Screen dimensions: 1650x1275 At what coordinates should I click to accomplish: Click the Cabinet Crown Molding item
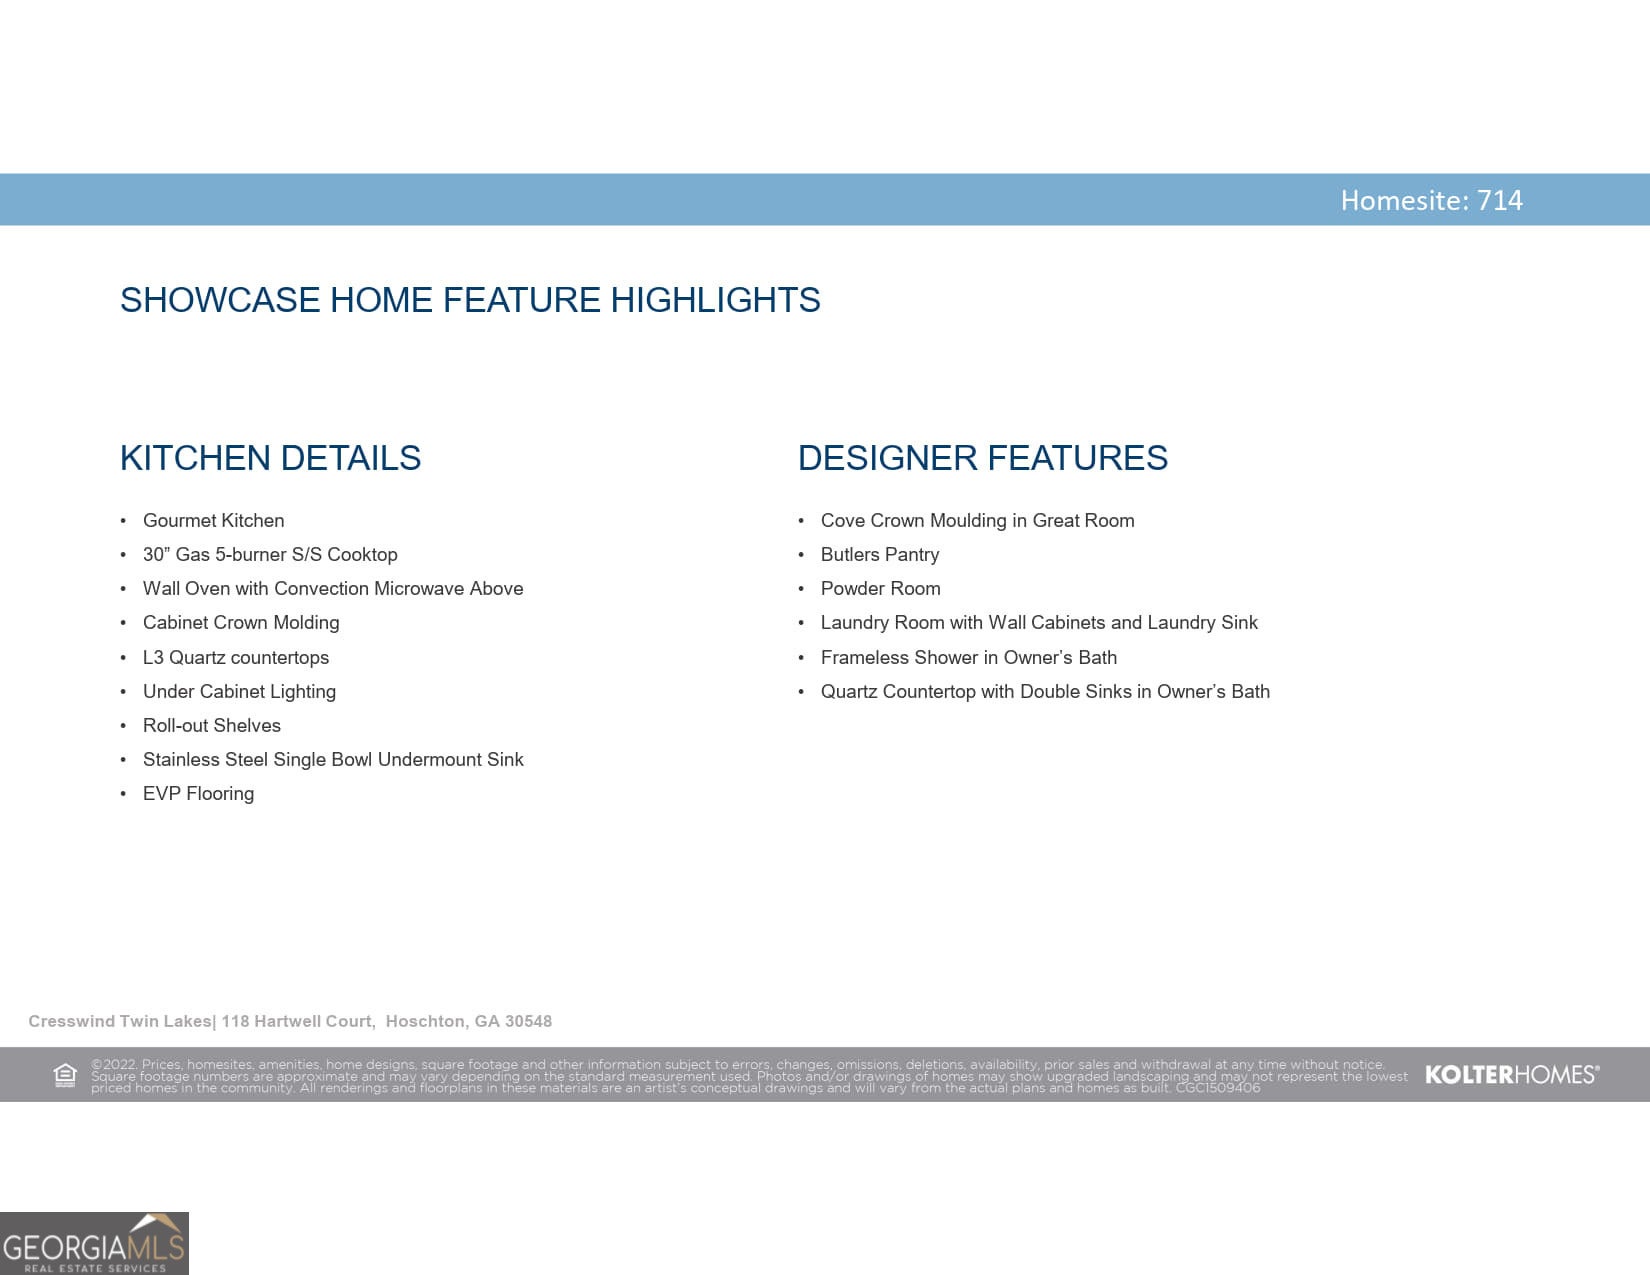[241, 622]
